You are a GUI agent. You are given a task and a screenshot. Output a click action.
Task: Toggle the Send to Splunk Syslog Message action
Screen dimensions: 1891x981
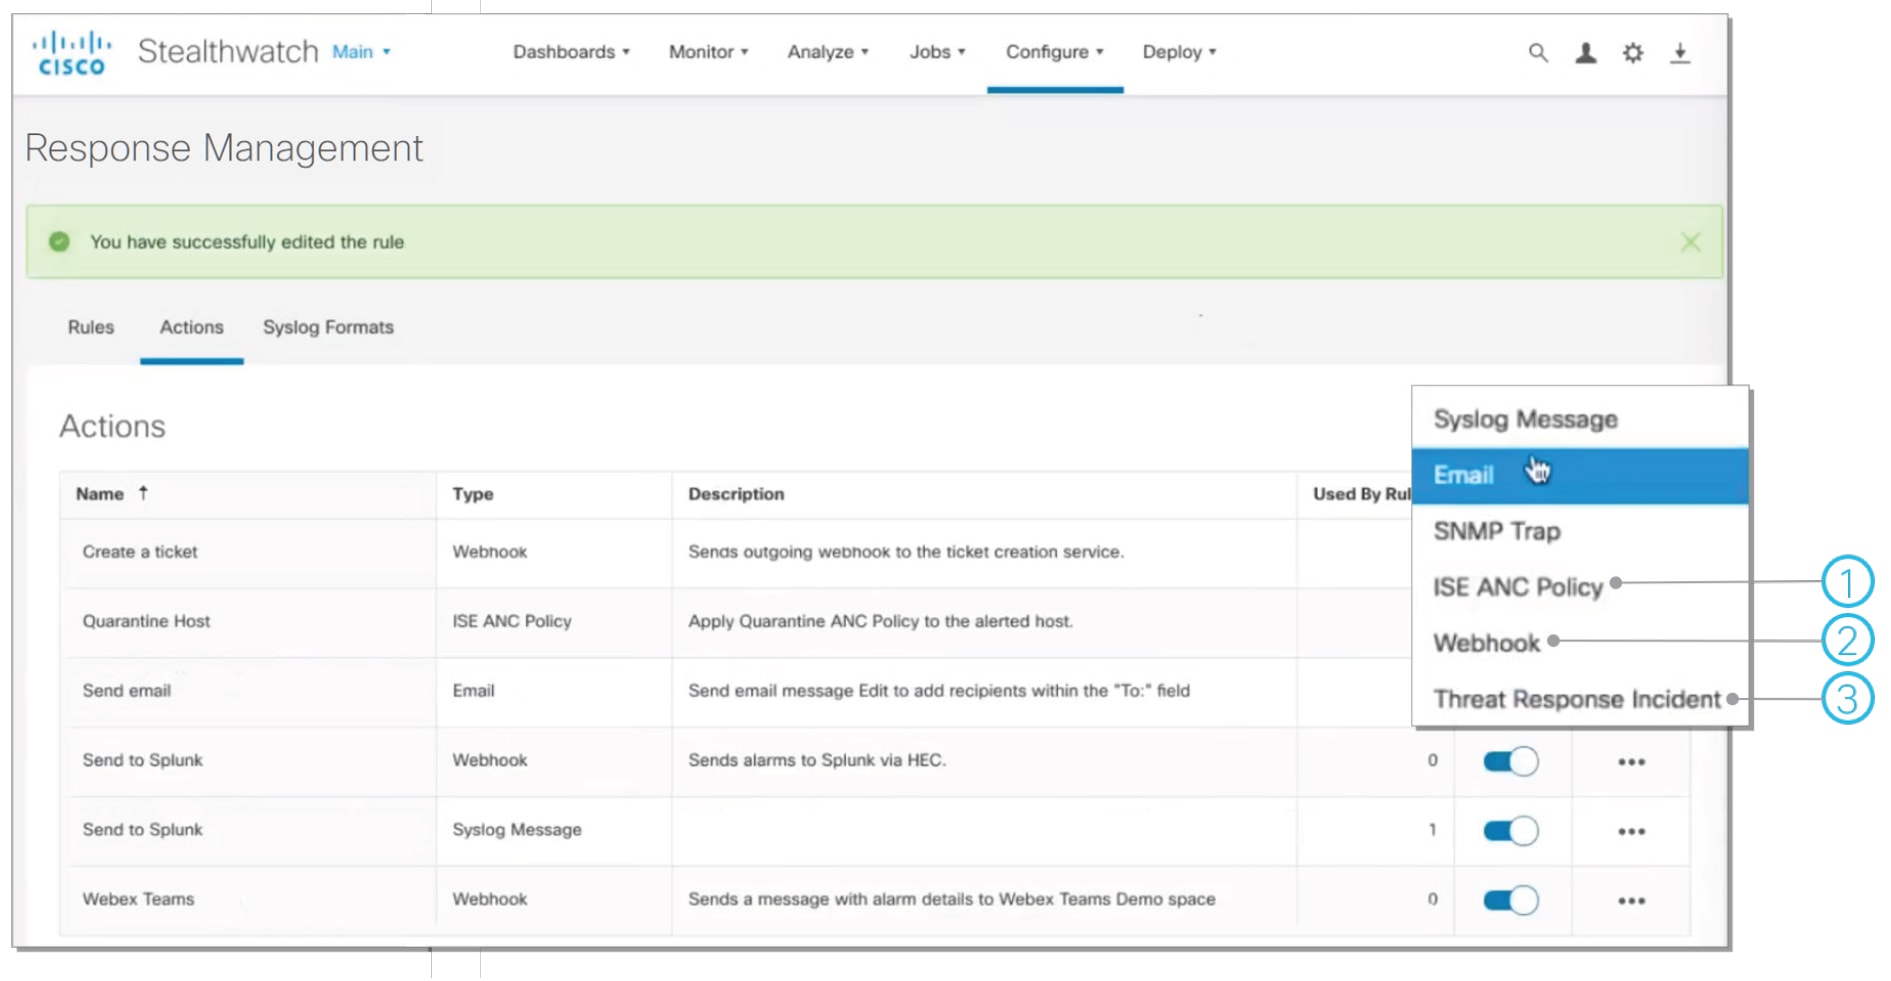coord(1510,831)
